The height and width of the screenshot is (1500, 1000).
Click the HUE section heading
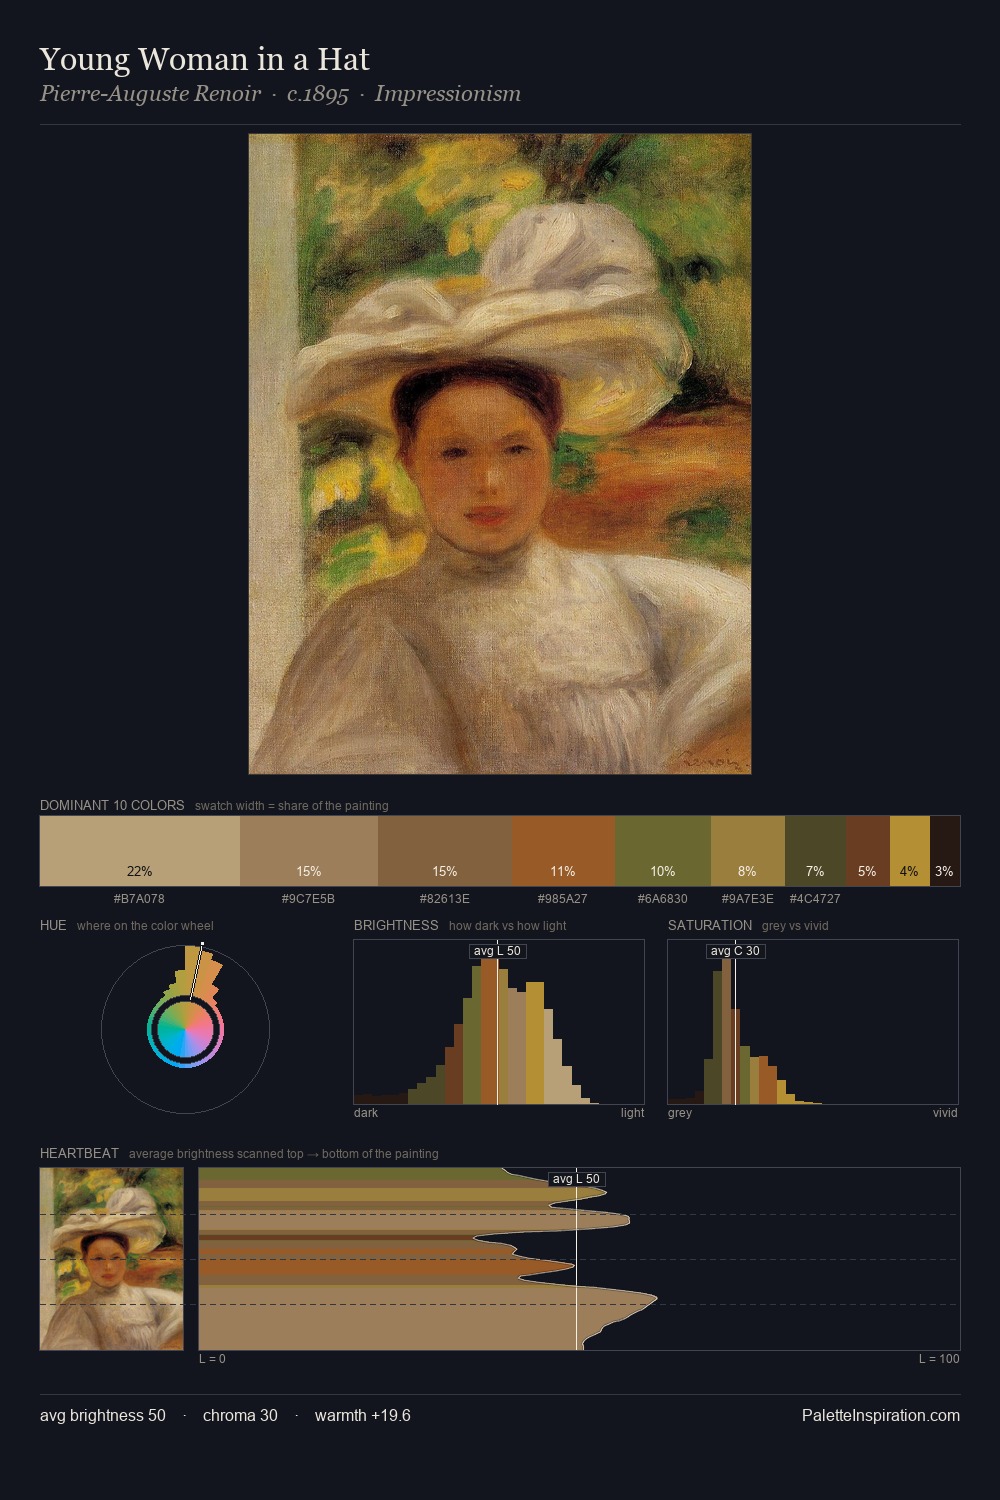53,925
